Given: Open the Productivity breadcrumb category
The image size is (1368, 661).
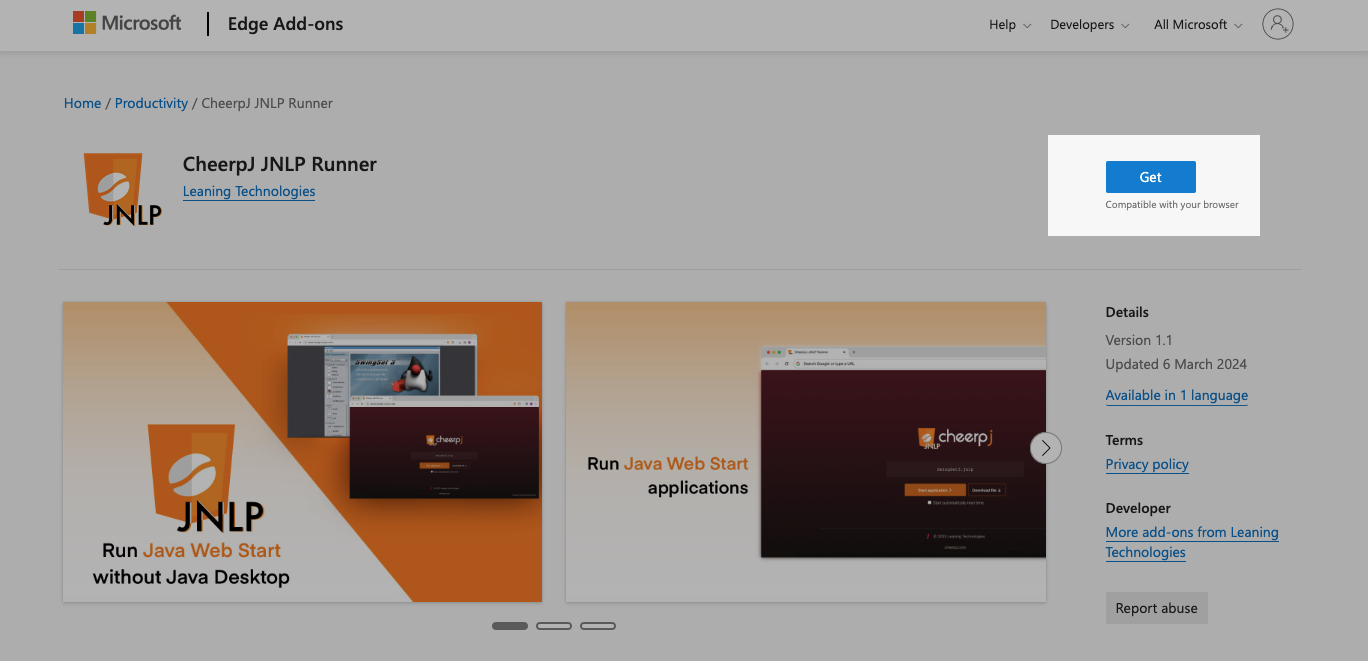Looking at the screenshot, I should 151,103.
